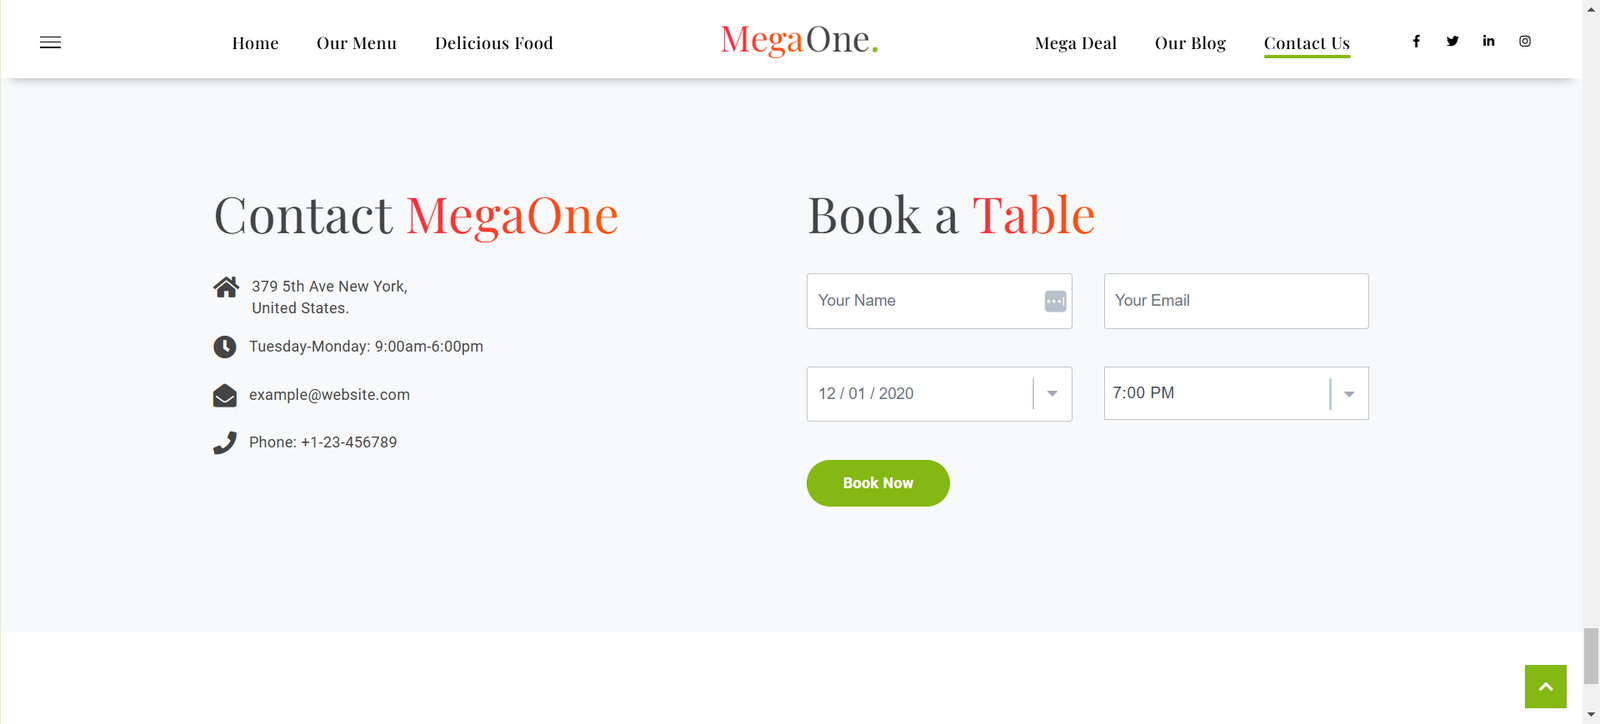
Task: Go to Our Menu page
Action: [x=356, y=43]
